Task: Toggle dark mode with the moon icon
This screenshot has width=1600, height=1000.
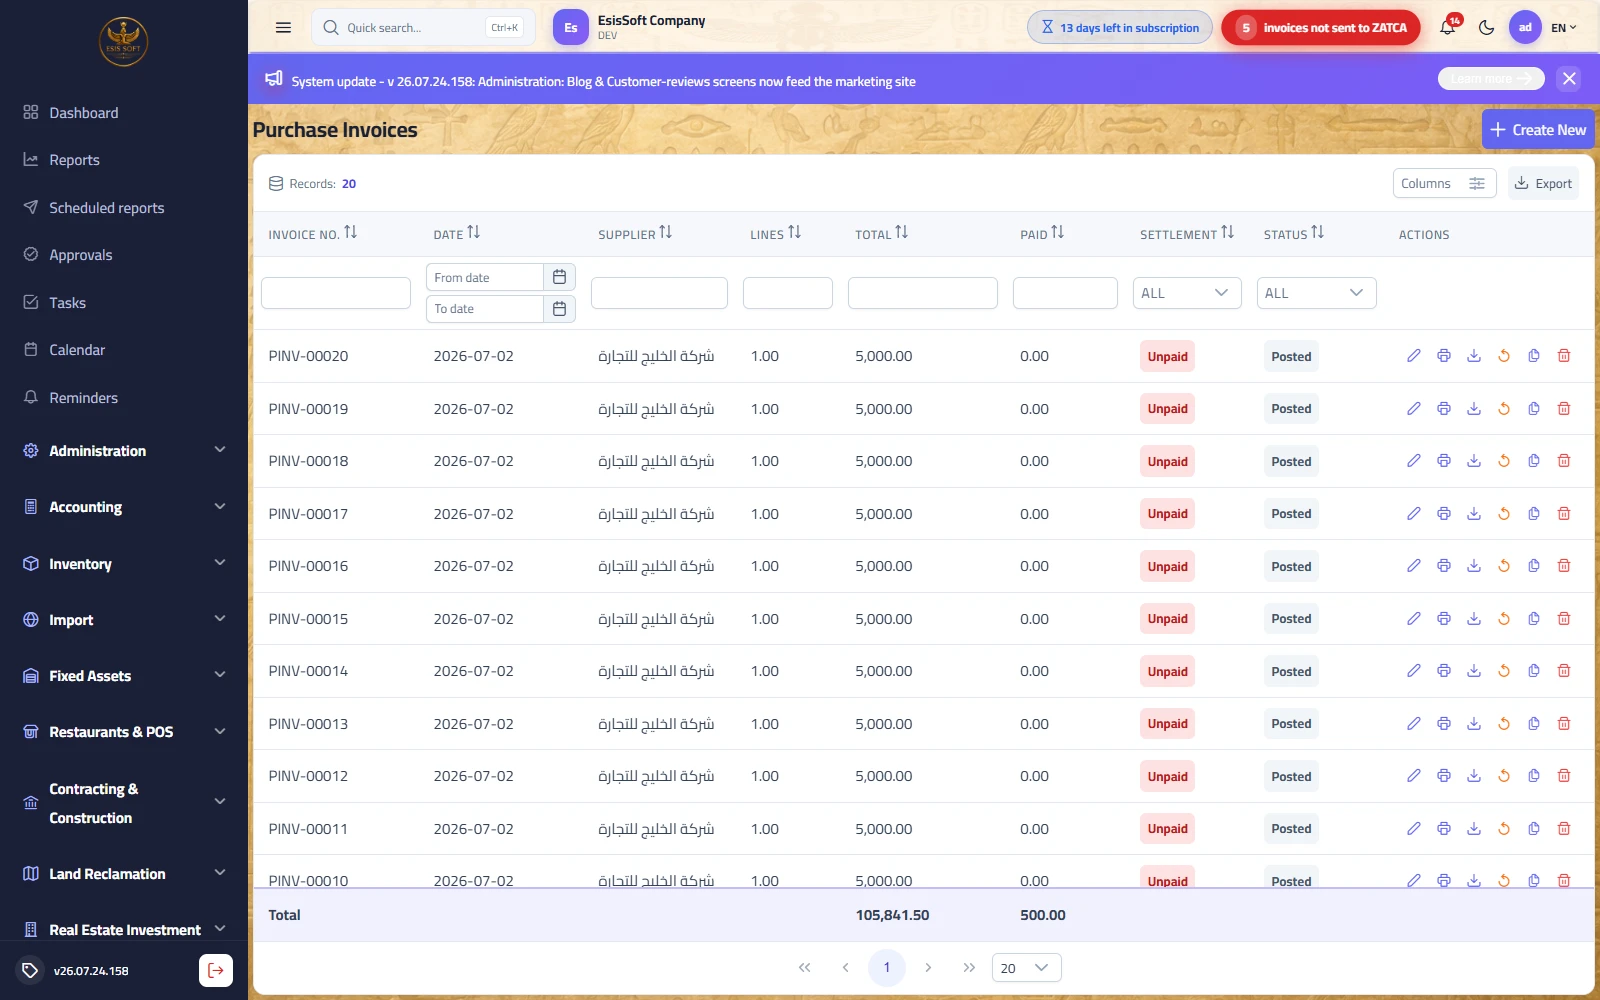Action: tap(1486, 28)
